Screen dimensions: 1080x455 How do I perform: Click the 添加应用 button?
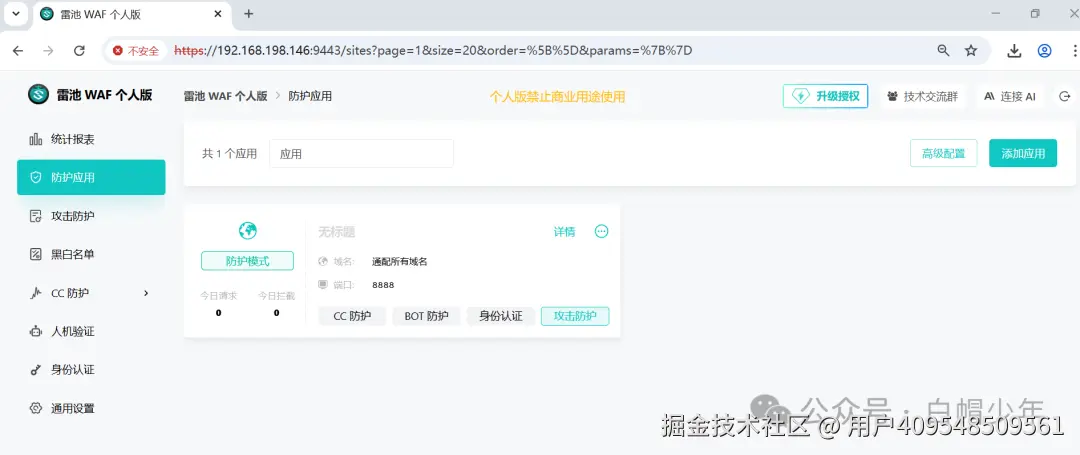pos(1023,154)
